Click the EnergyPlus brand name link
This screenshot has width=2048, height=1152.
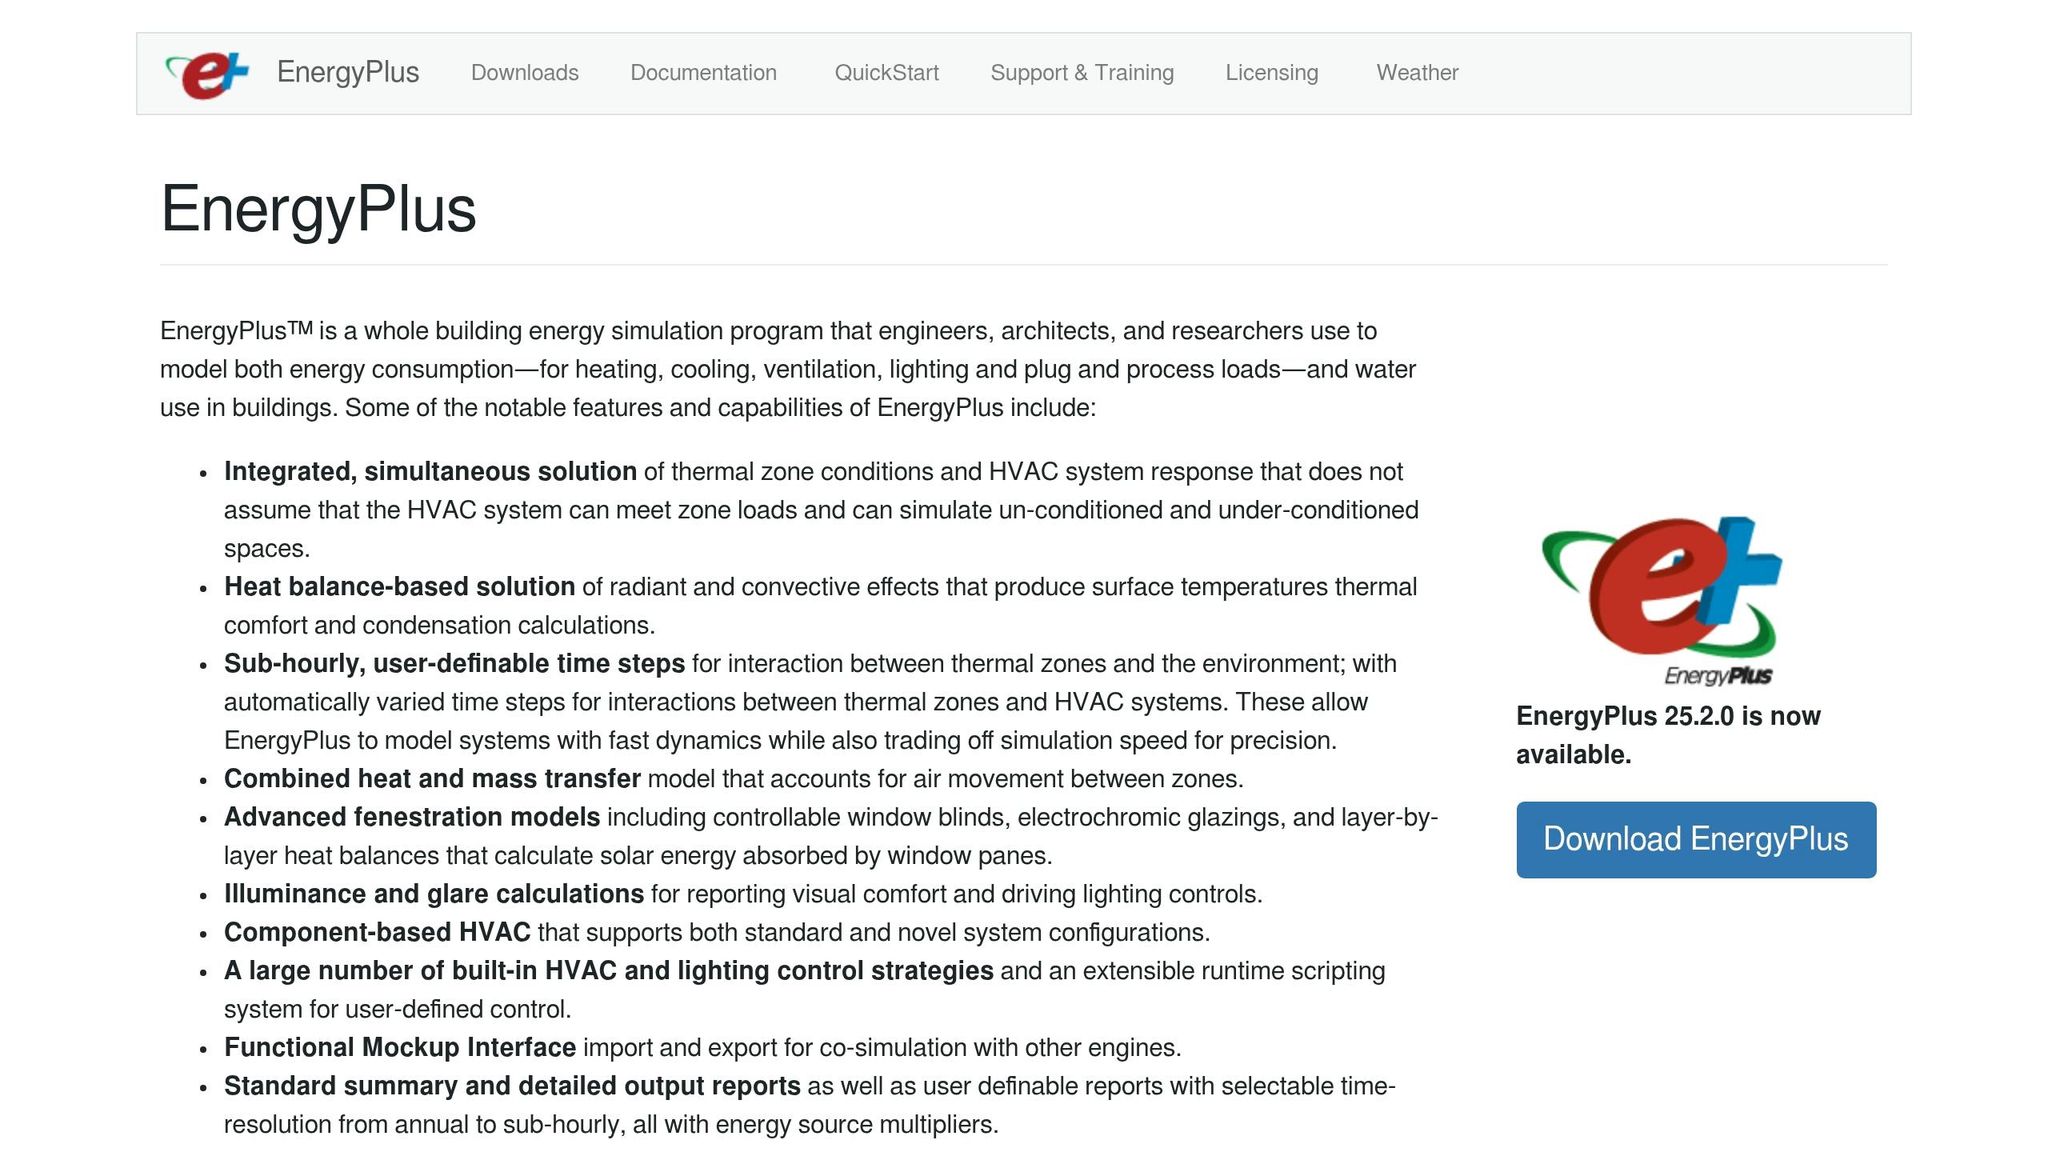click(347, 71)
